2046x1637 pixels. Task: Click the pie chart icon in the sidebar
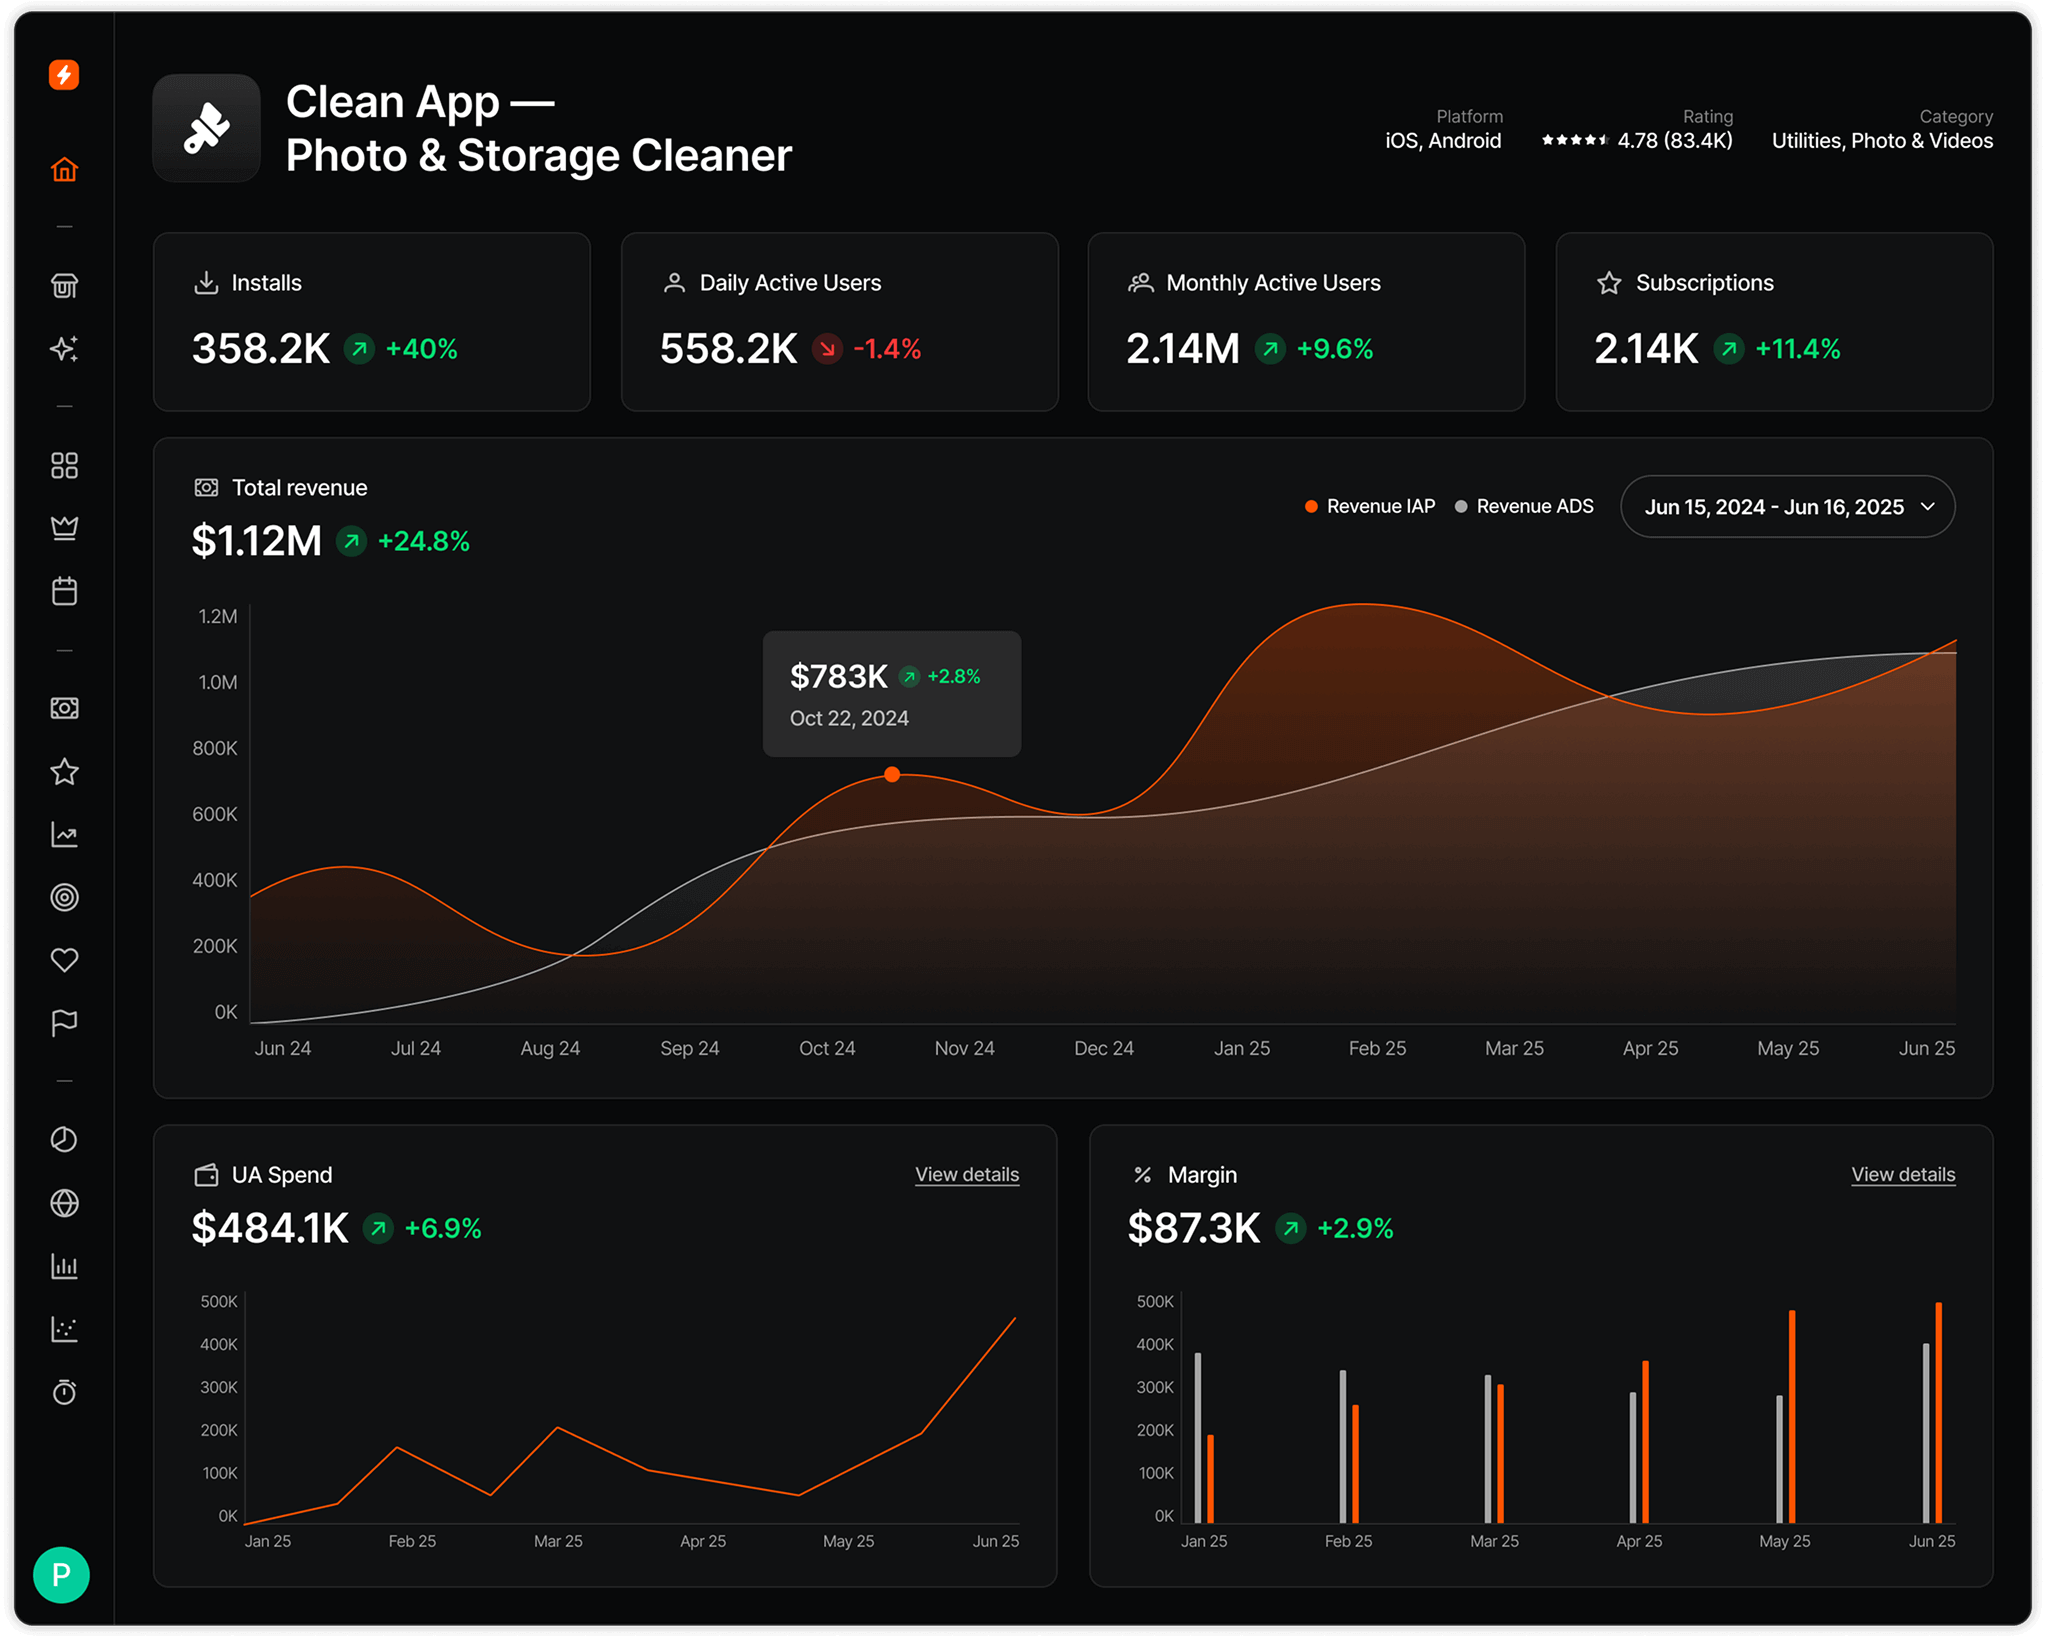[x=64, y=1139]
